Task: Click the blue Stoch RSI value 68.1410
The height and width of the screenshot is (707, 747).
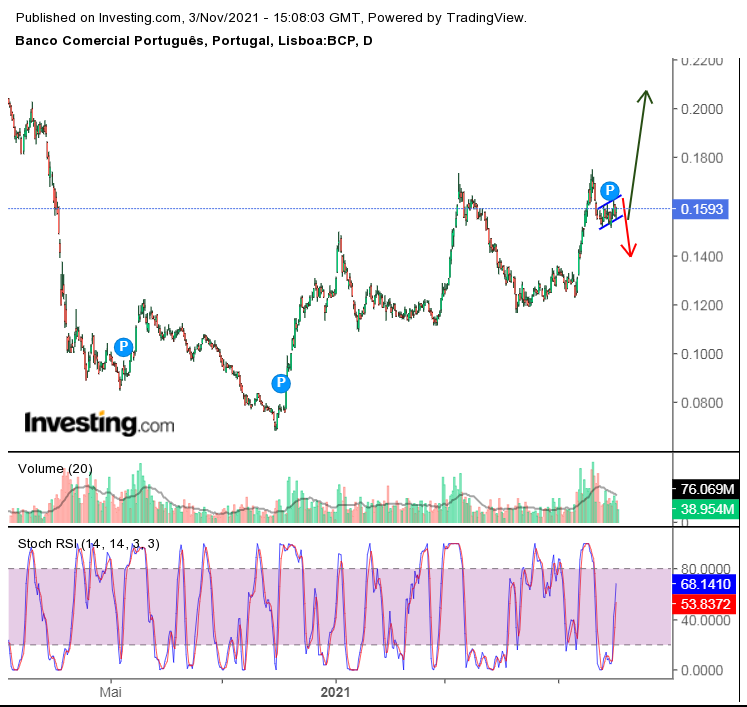Action: click(x=704, y=584)
